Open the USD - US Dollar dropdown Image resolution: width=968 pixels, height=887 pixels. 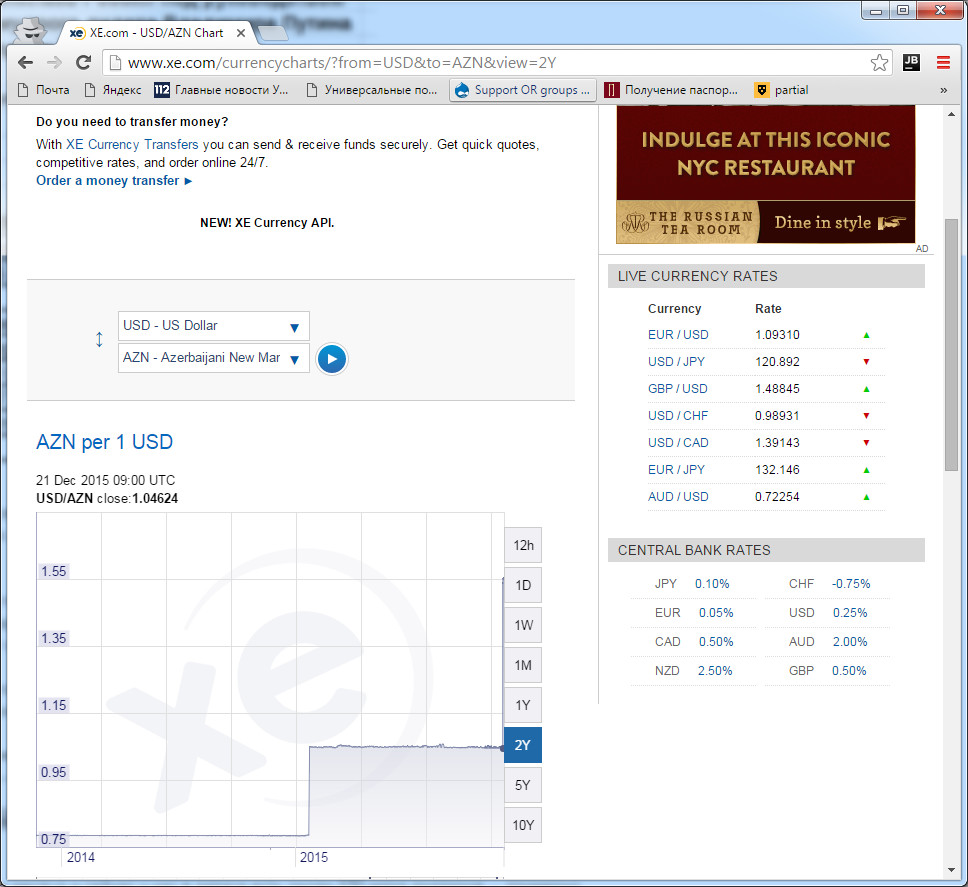pyautogui.click(x=214, y=326)
